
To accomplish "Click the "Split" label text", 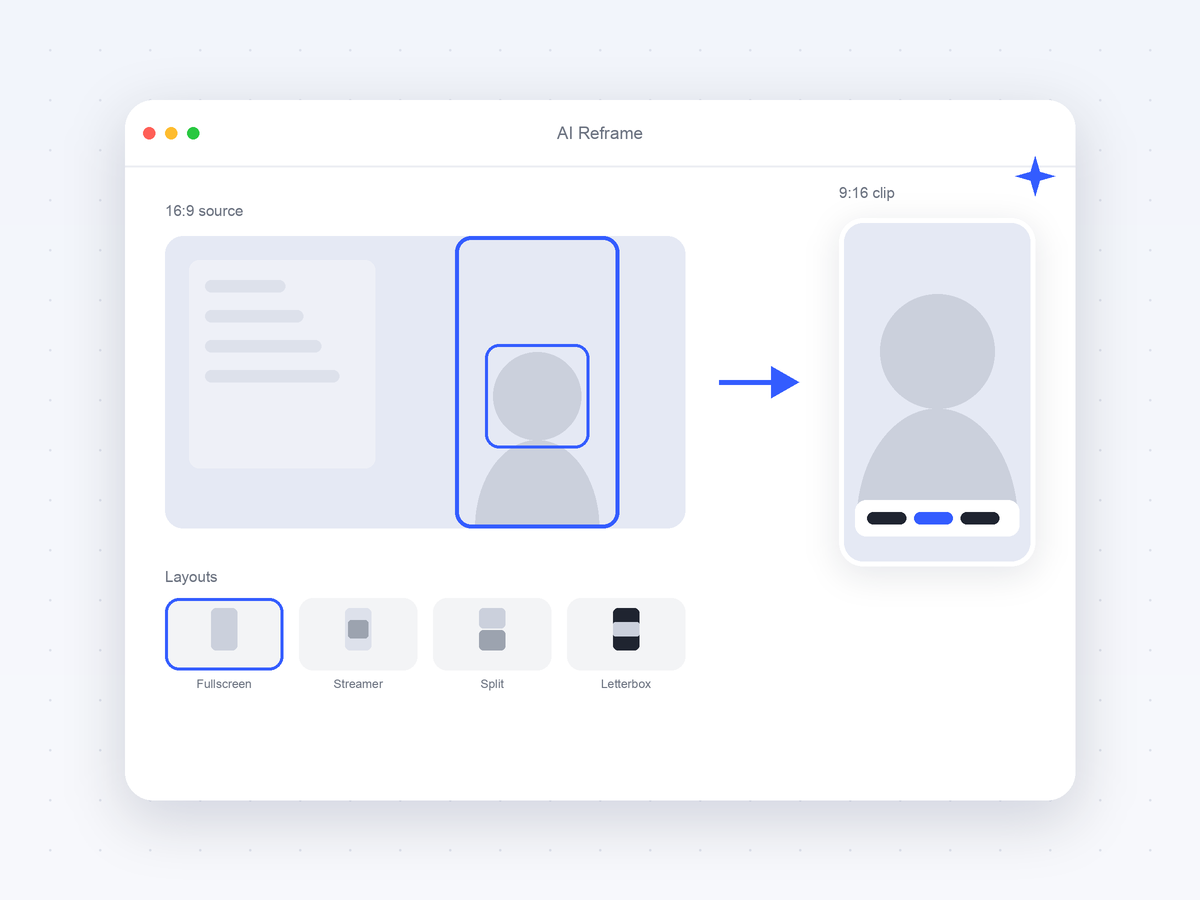I will point(492,684).
